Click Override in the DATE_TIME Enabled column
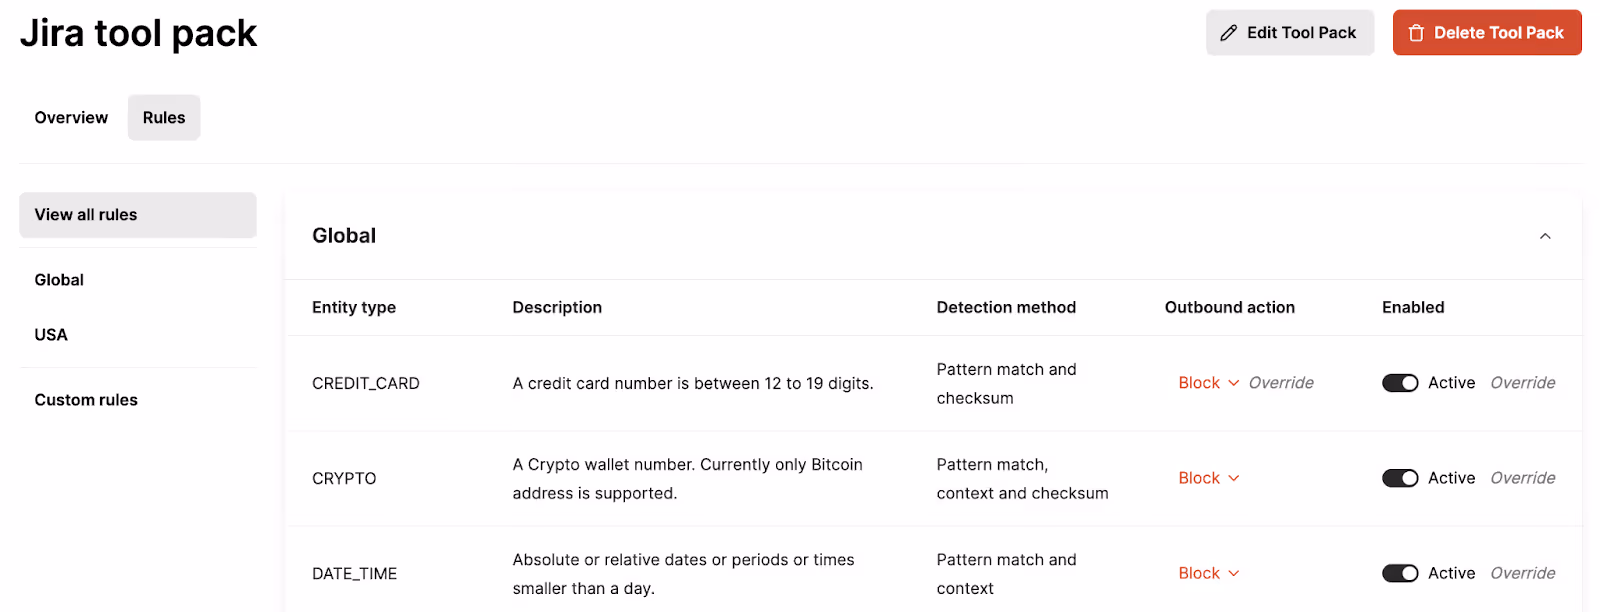The height and width of the screenshot is (612, 1600). click(1522, 573)
